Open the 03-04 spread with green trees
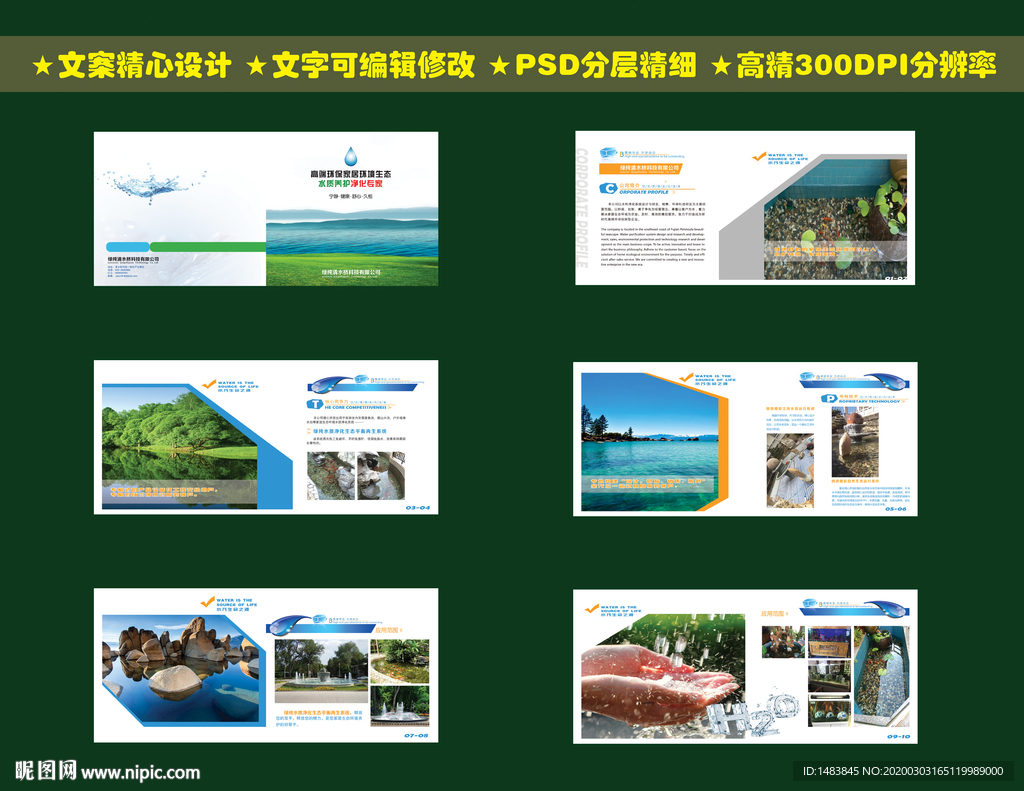 coord(266,437)
